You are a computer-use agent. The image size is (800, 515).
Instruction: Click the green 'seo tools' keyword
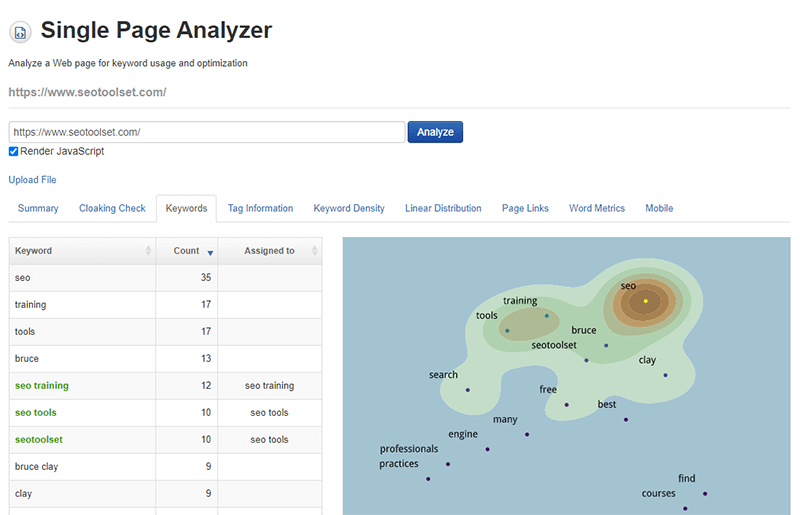click(x=36, y=412)
